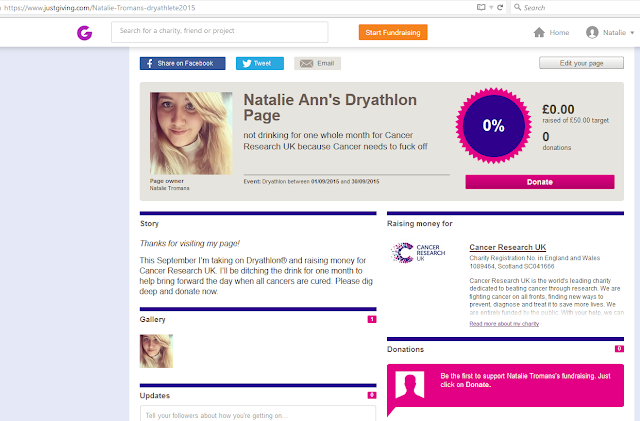Open the gallery photo thumbnail
This screenshot has width=640, height=421.
click(x=156, y=351)
